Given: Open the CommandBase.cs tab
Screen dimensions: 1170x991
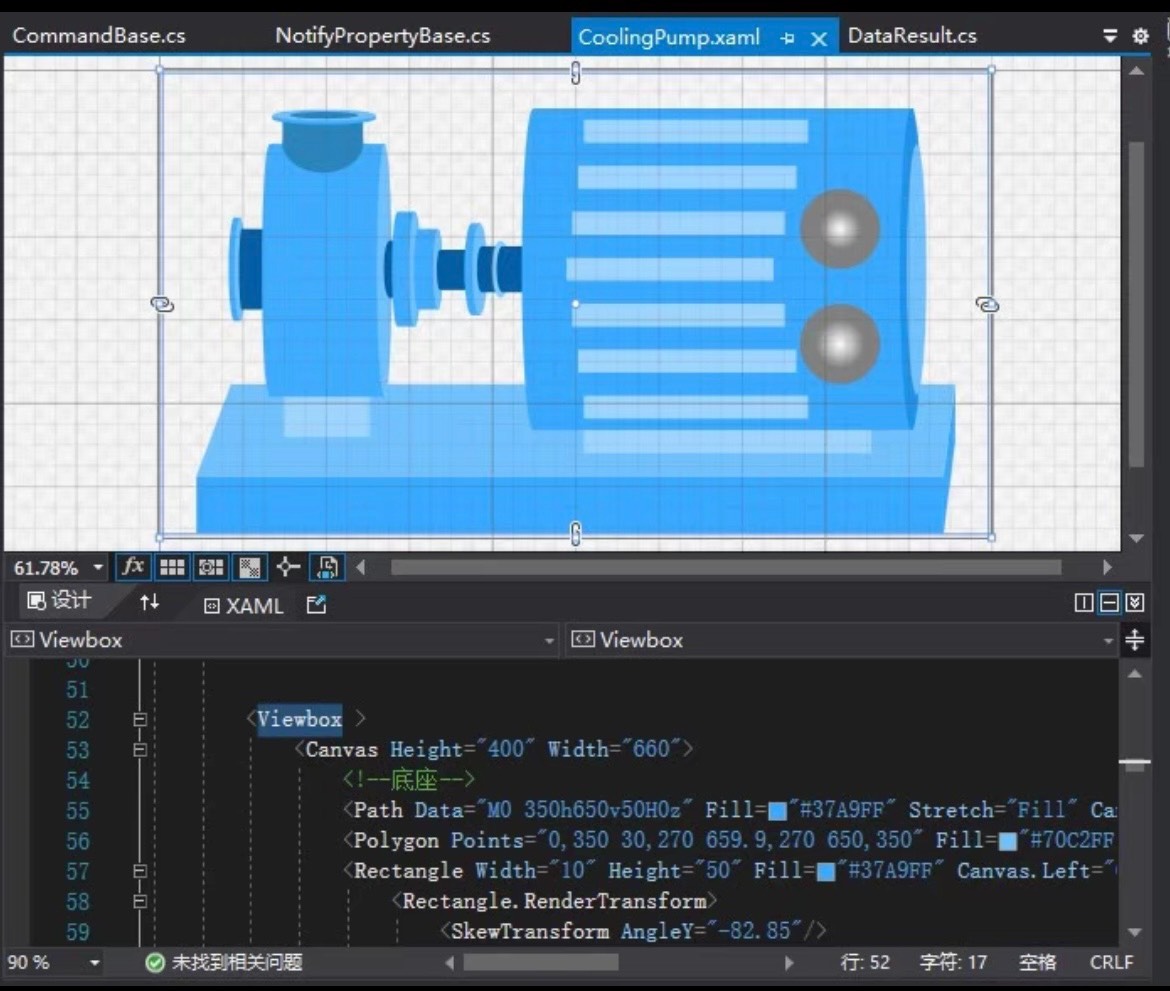Looking at the screenshot, I should point(98,35).
